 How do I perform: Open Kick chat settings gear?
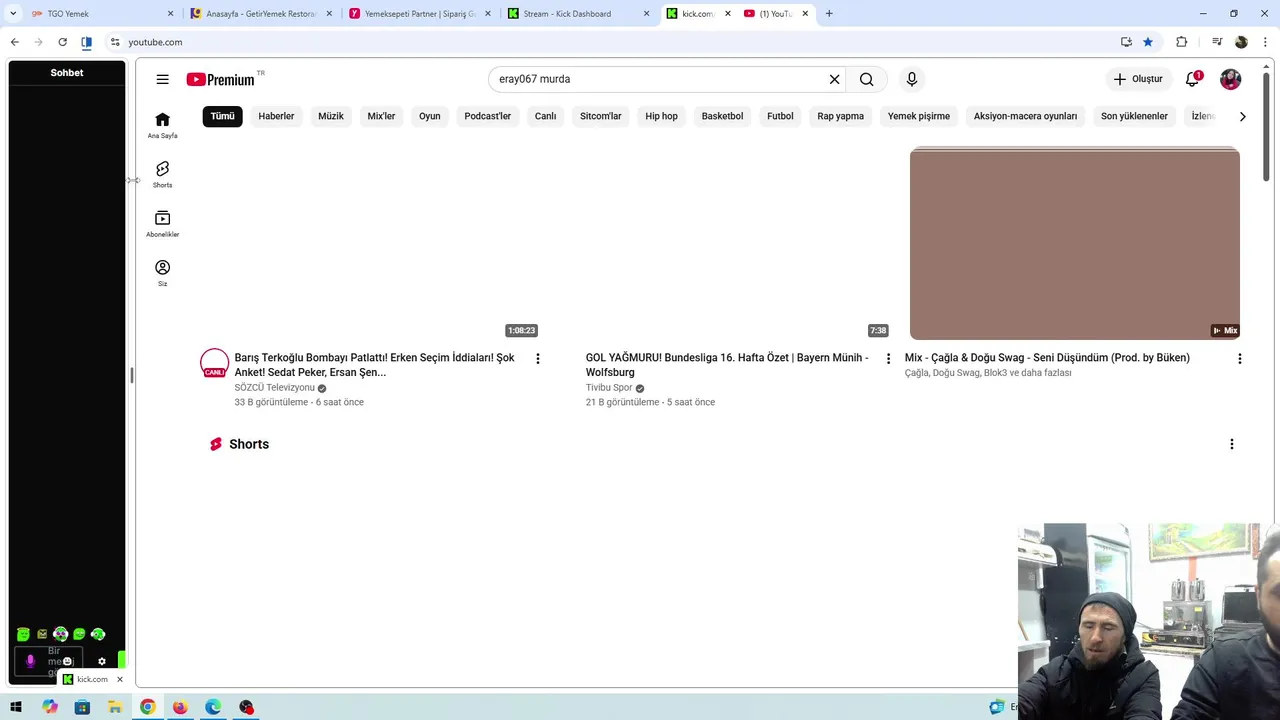pyautogui.click(x=101, y=661)
